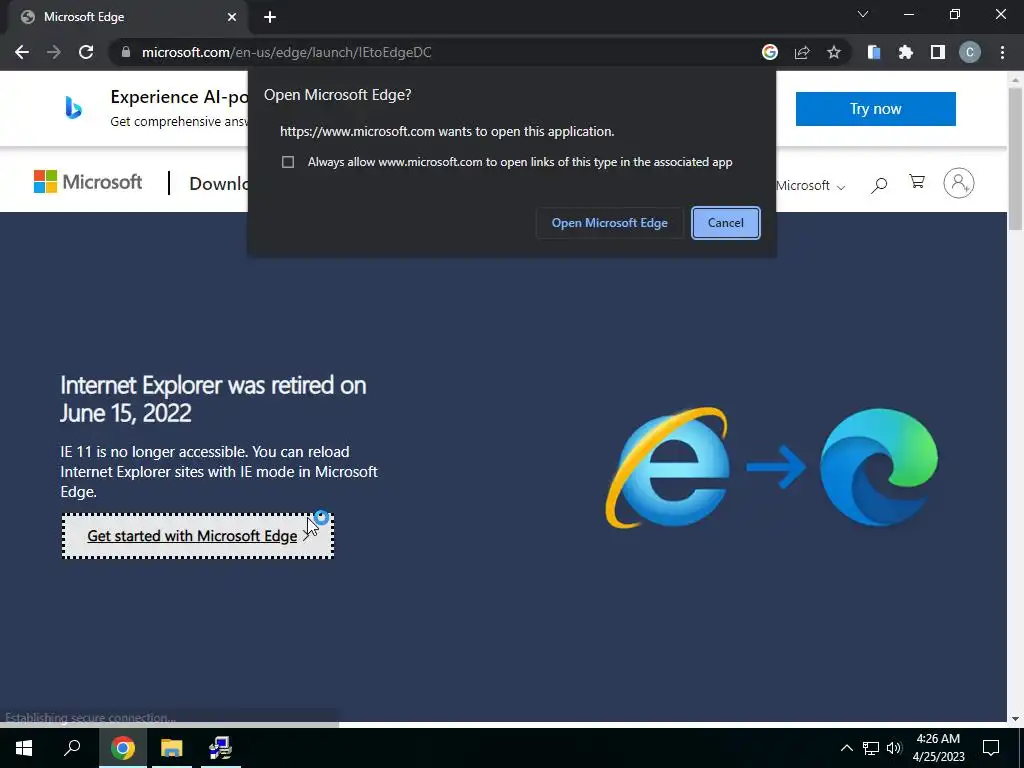This screenshot has height=768, width=1024.
Task: Click the Internet Explorer logo image
Action: click(668, 468)
